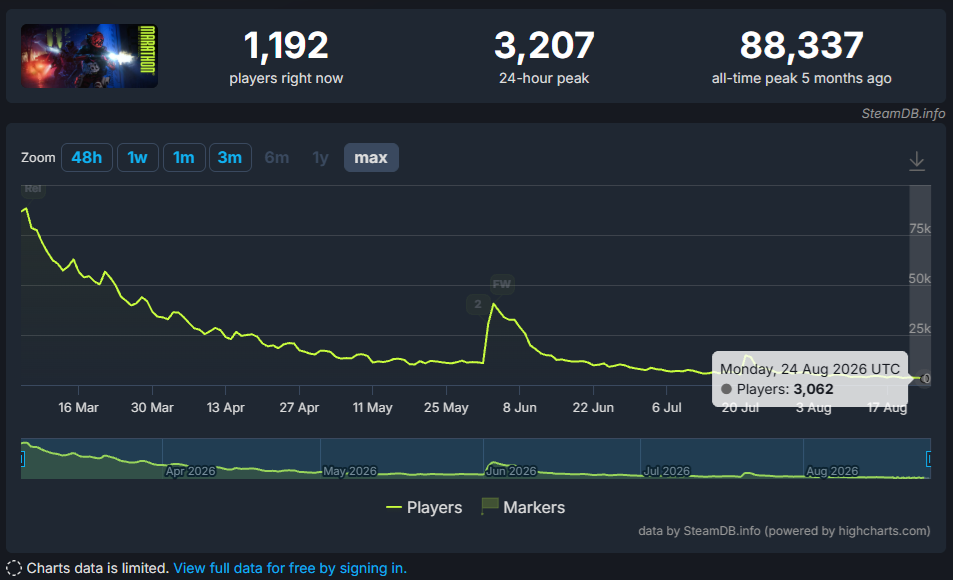The image size is (953, 580).
Task: Click the '27 Apr' axis label
Action: [x=299, y=407]
